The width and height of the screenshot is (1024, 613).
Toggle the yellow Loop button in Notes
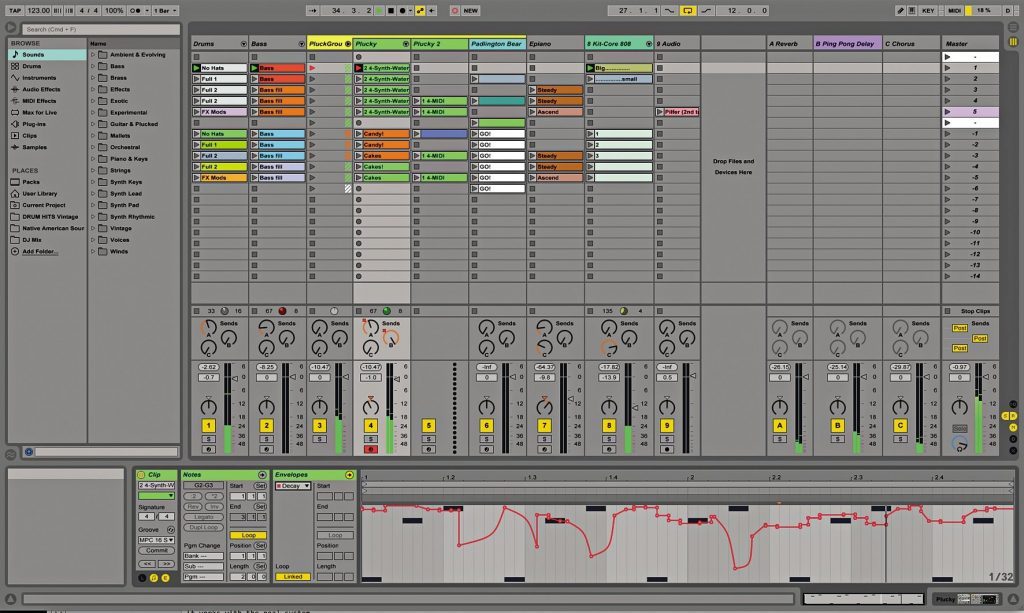coord(248,535)
